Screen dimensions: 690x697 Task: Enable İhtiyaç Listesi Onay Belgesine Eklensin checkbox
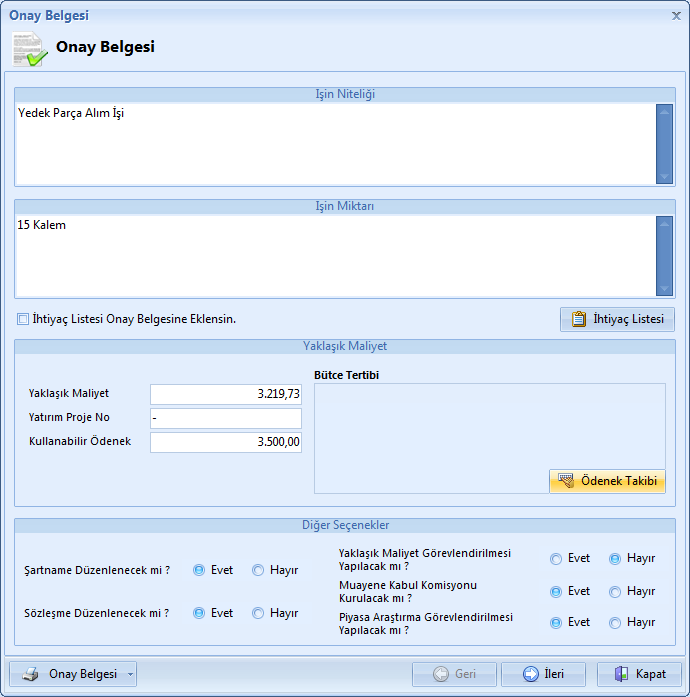pos(23,319)
